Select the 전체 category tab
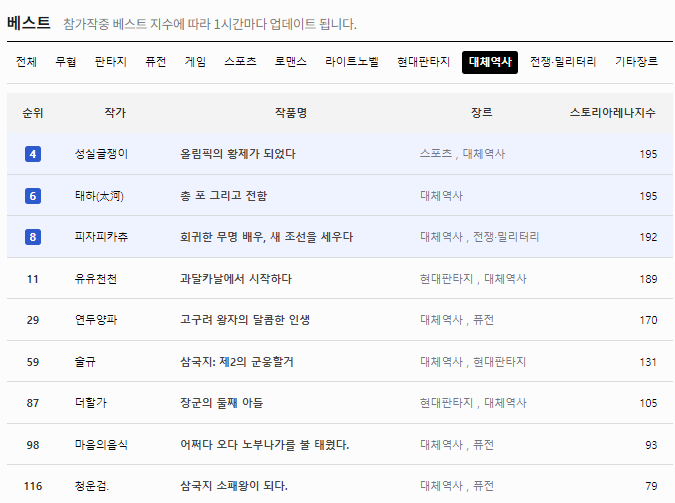This screenshot has height=503, width=675. 27,62
